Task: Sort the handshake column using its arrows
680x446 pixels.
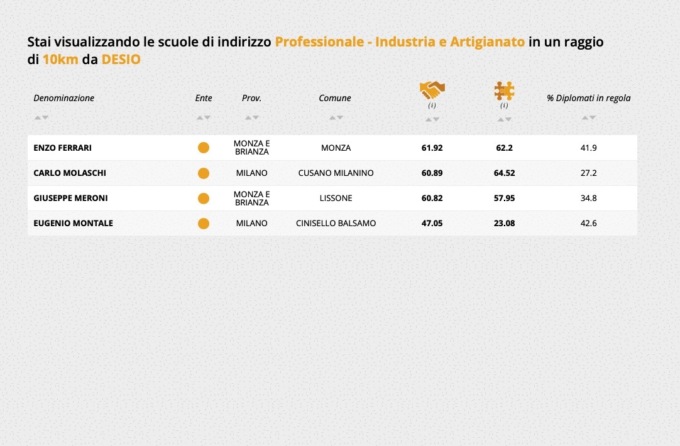Action: tap(432, 119)
